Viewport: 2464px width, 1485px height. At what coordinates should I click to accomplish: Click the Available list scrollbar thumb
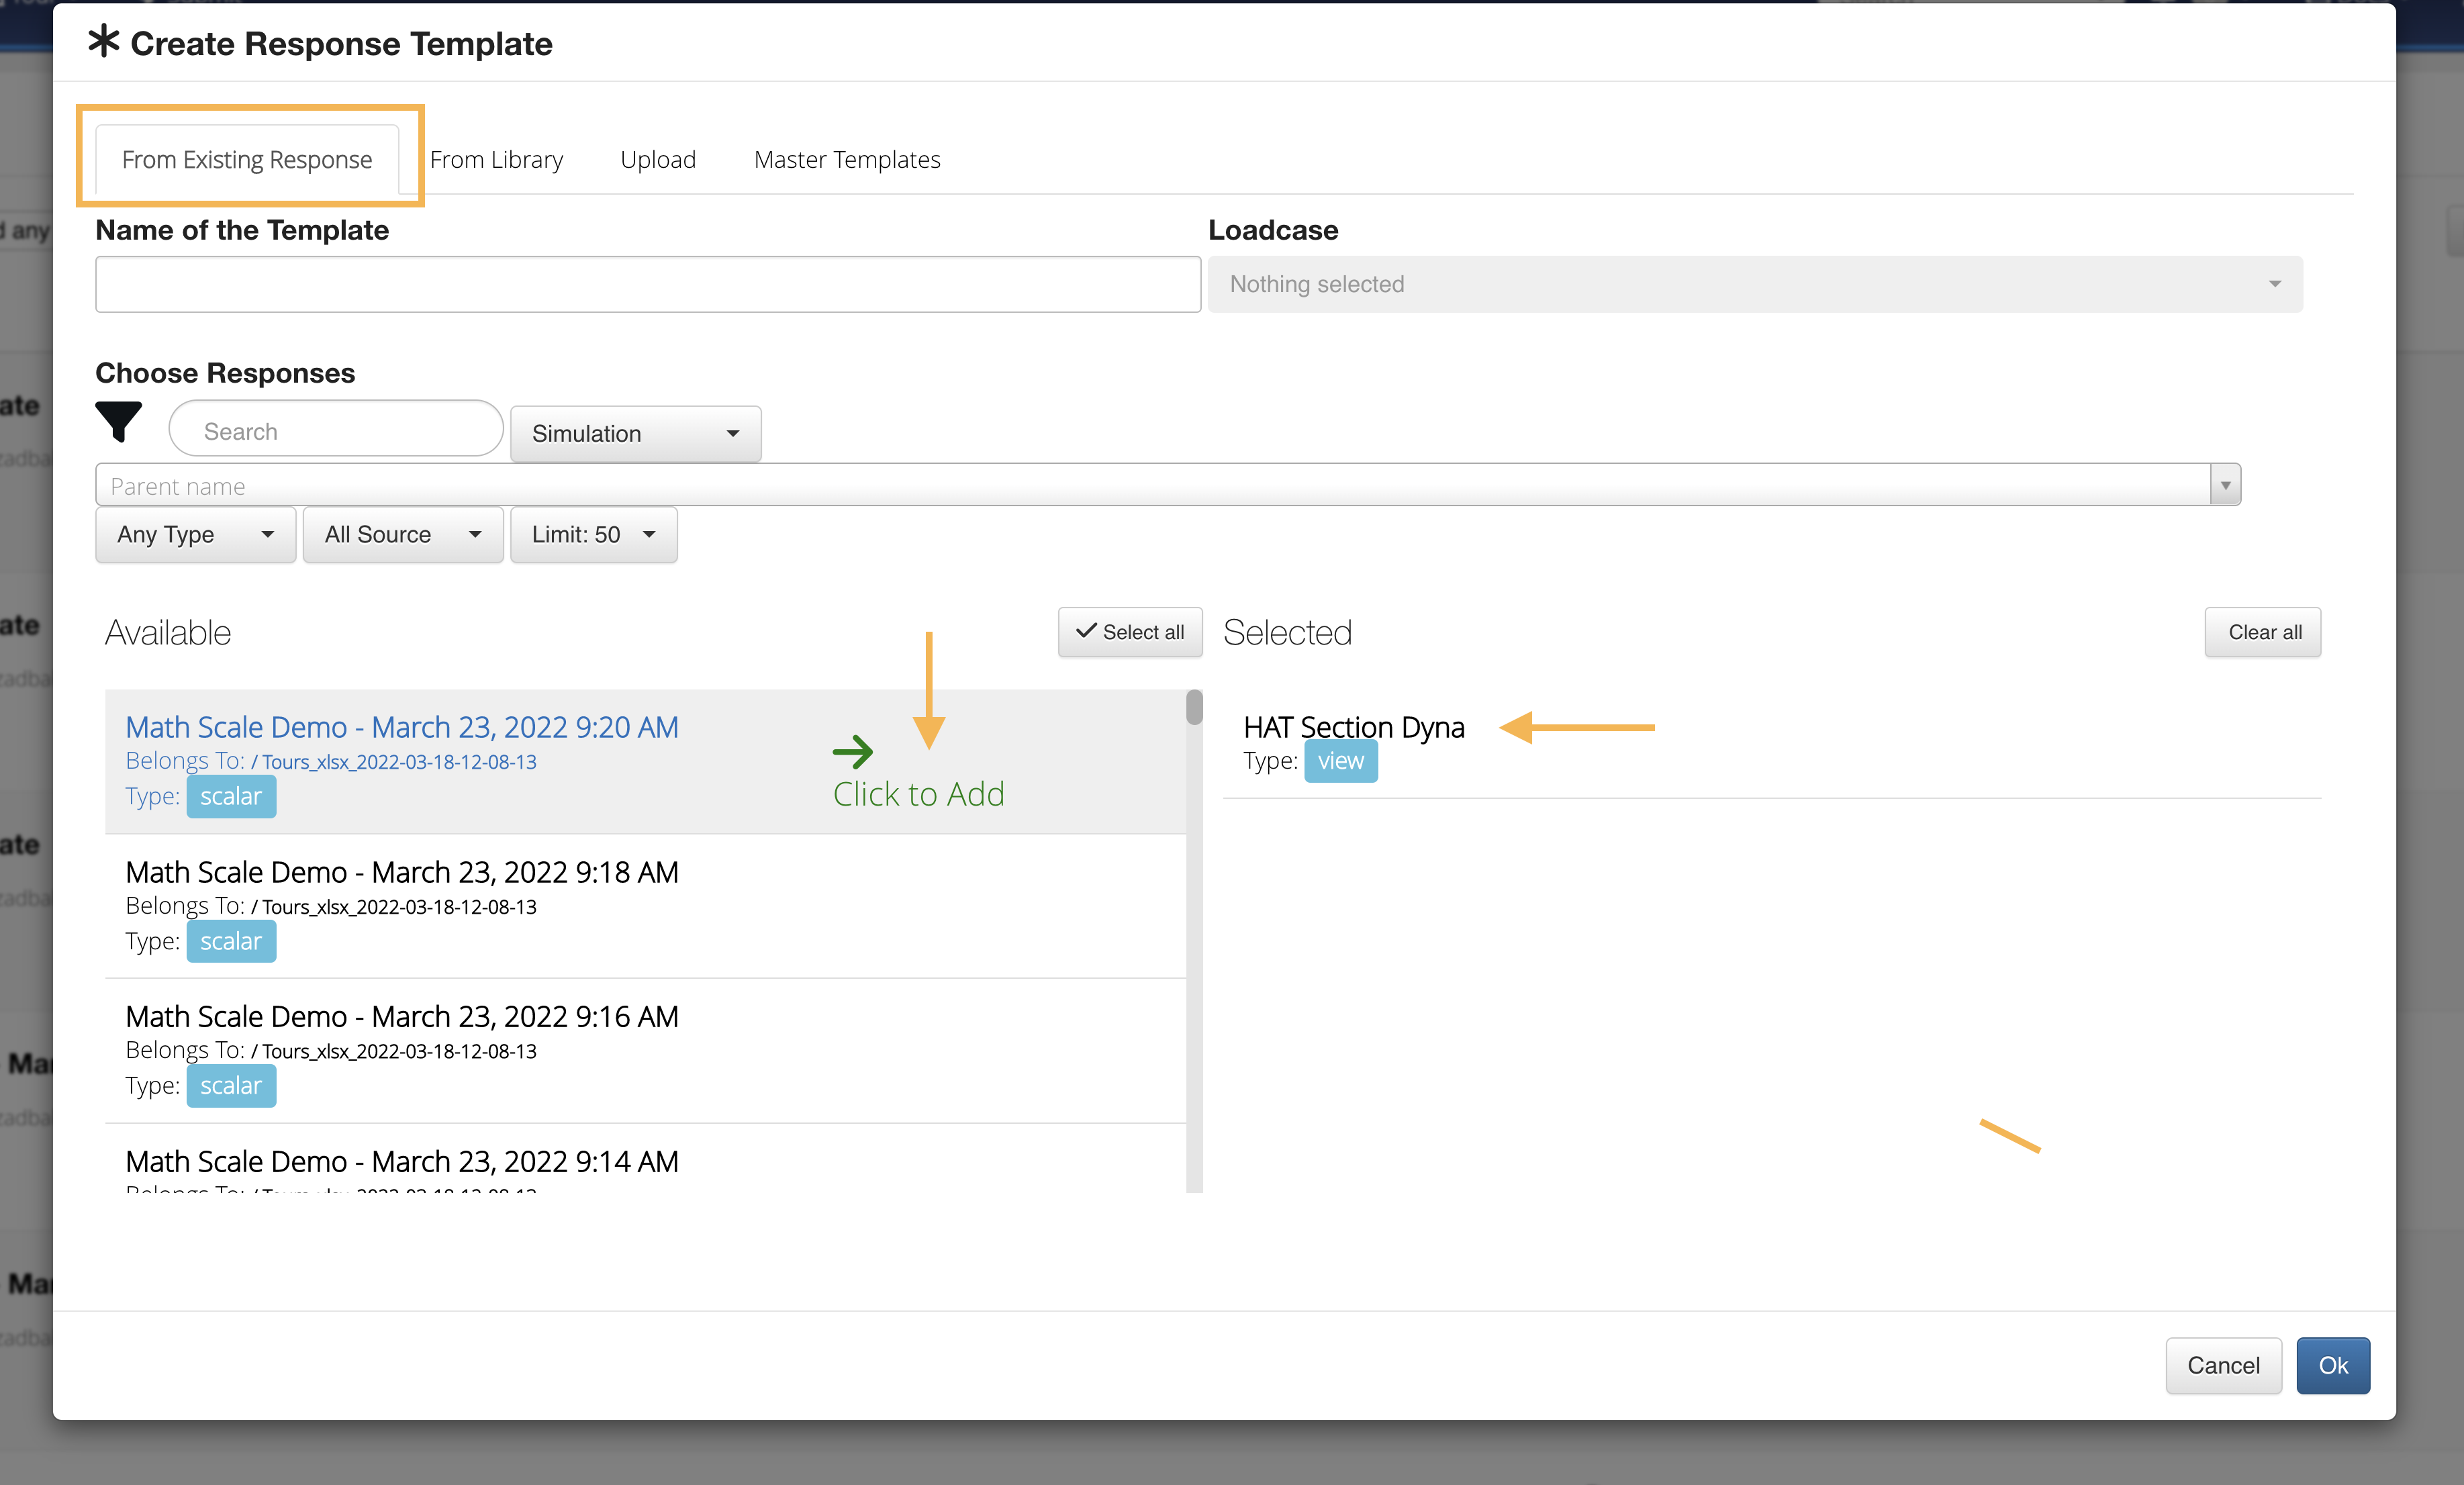tap(1194, 707)
